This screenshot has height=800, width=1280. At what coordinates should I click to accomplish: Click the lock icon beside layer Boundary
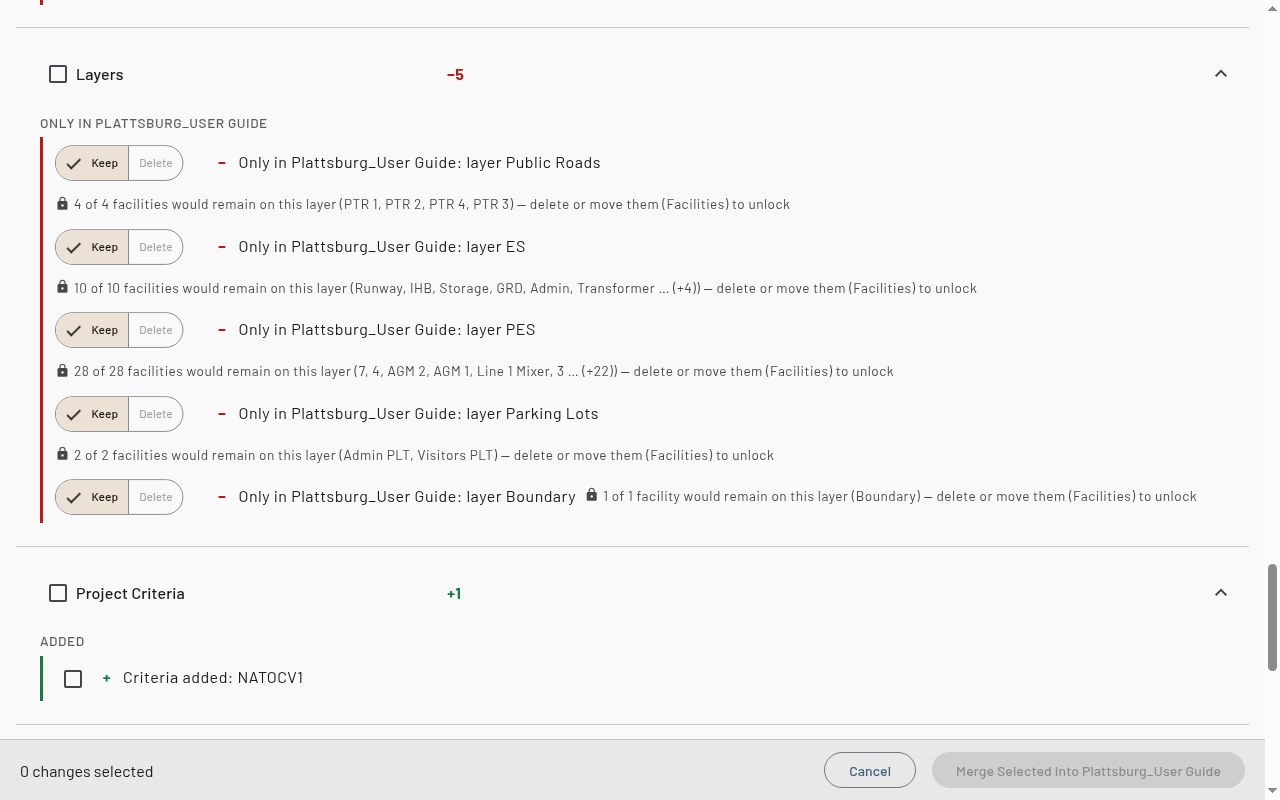[x=592, y=495]
